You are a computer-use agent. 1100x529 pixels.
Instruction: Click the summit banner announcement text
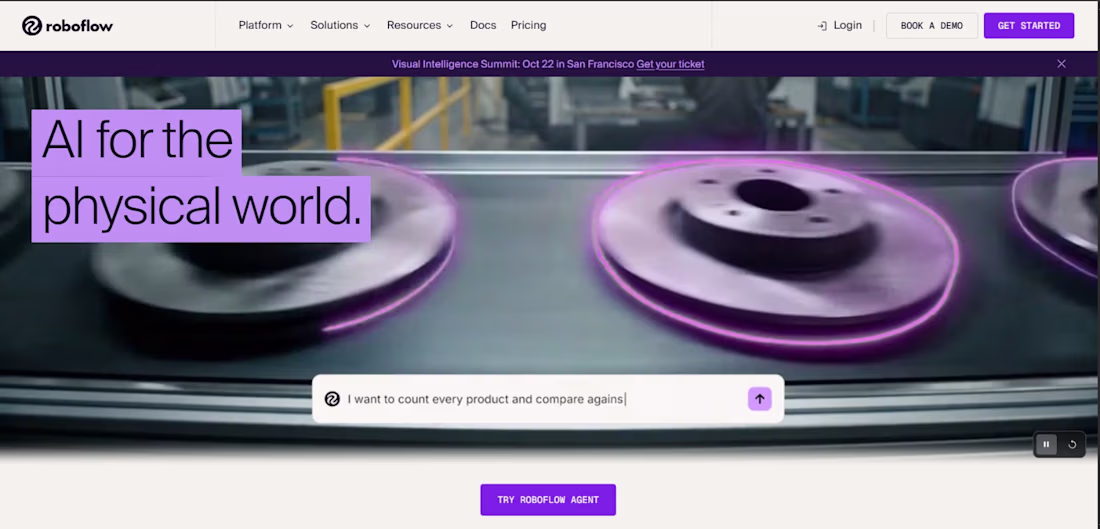point(513,64)
